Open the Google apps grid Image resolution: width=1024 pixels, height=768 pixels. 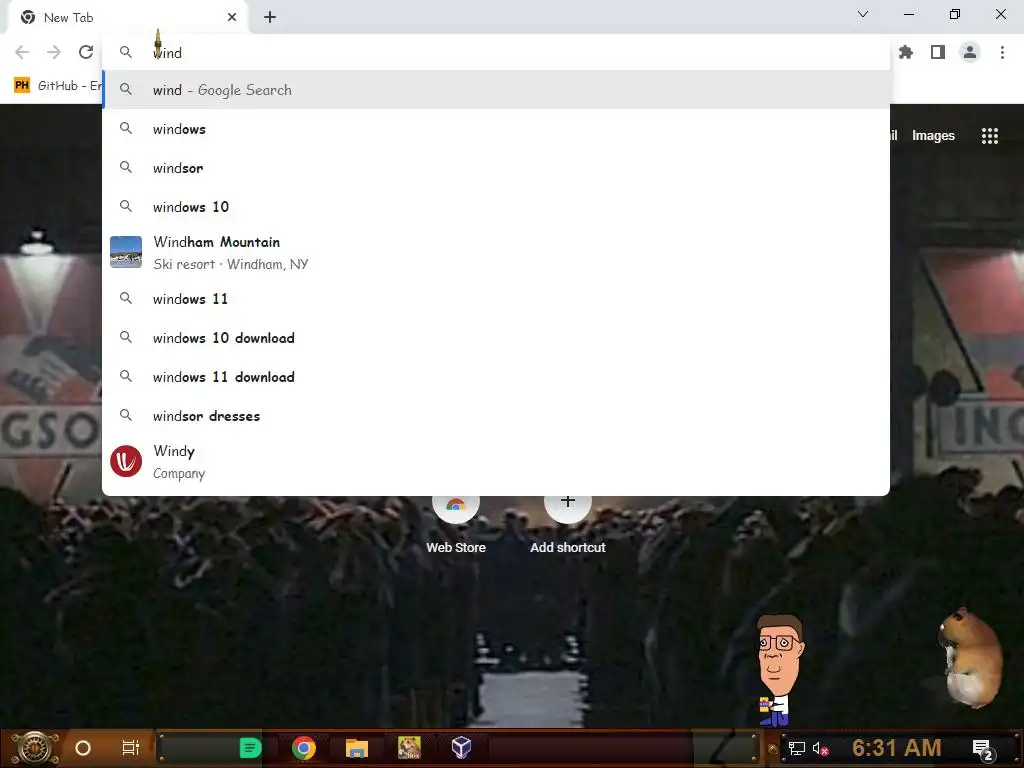(x=989, y=135)
